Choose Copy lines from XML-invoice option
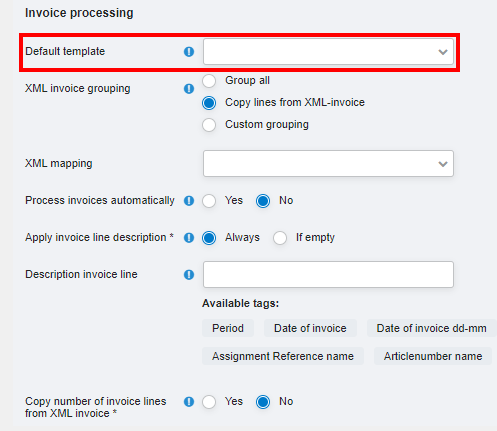This screenshot has height=431, width=497. tap(209, 103)
